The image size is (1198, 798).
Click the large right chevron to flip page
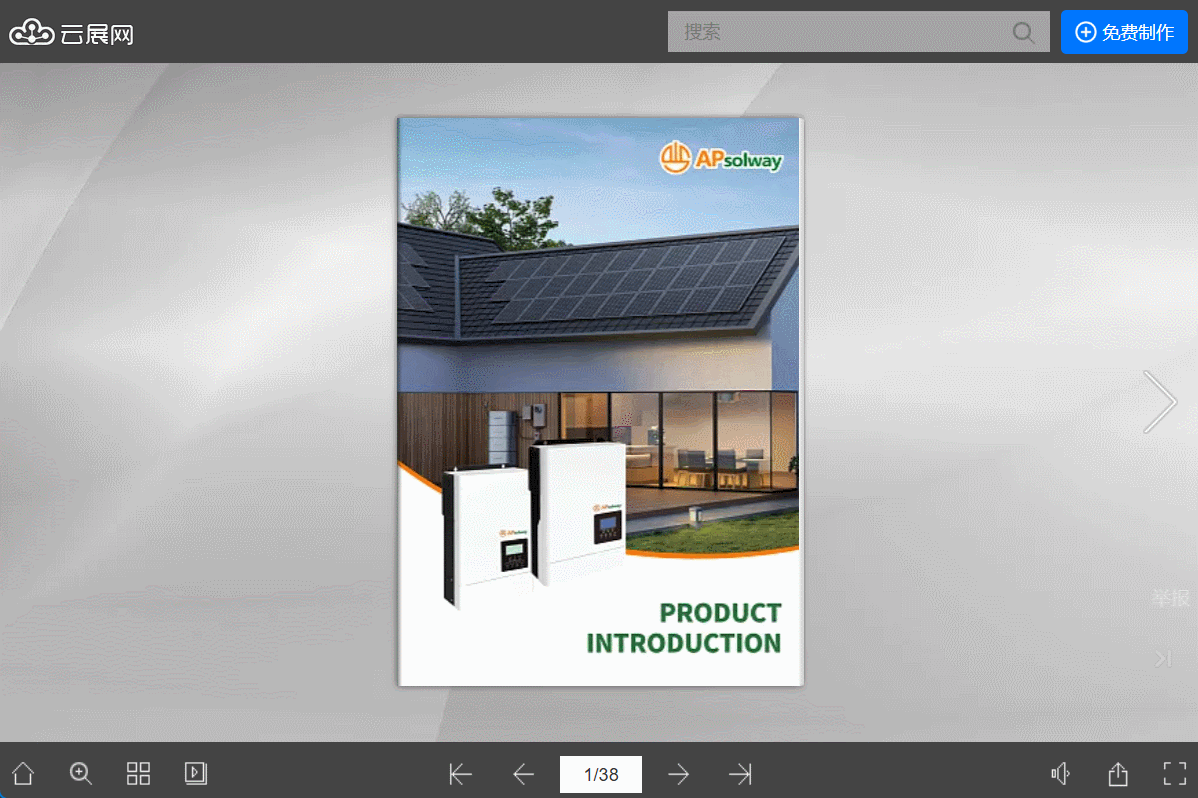pyautogui.click(x=1160, y=402)
